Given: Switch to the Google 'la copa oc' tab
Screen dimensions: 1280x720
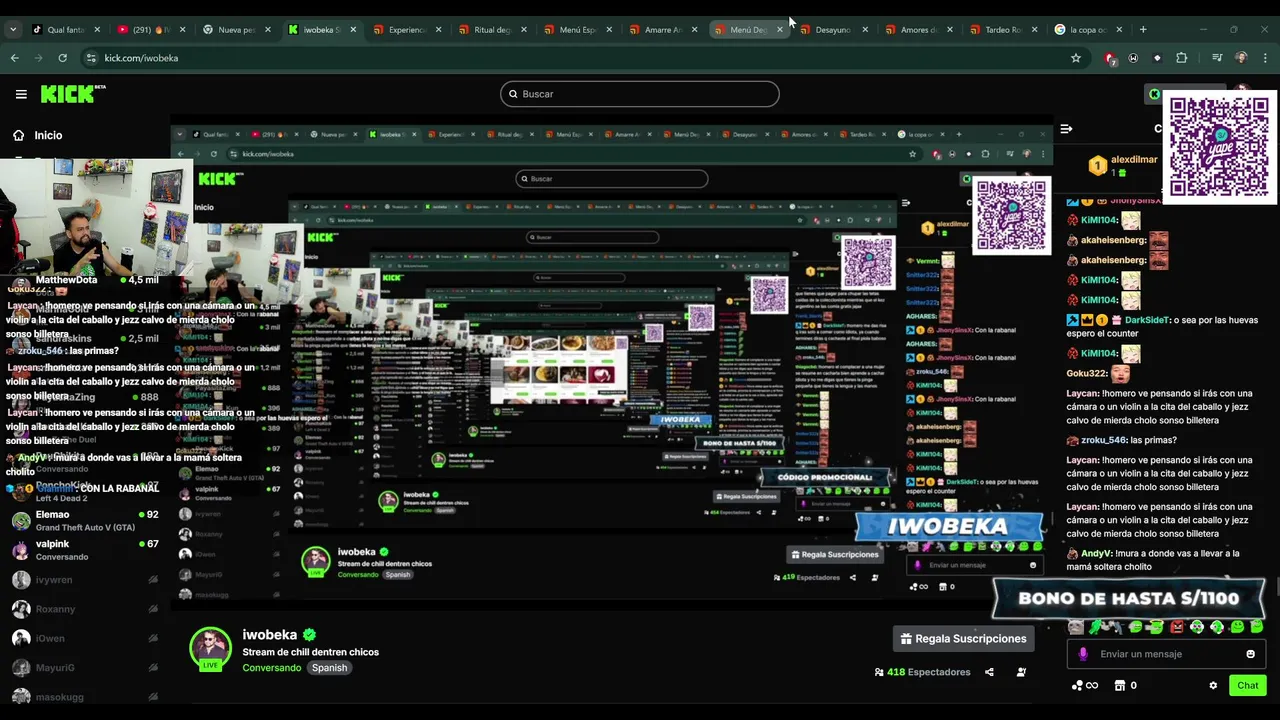Looking at the screenshot, I should (1086, 30).
